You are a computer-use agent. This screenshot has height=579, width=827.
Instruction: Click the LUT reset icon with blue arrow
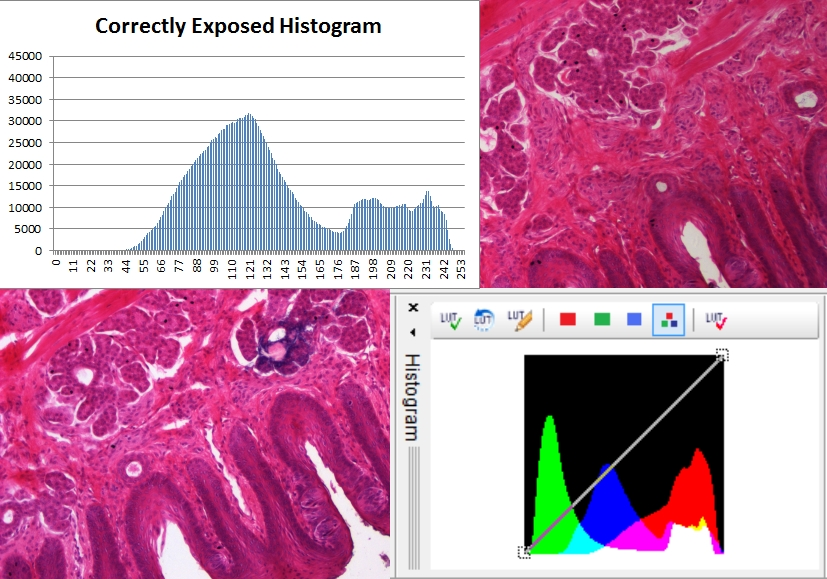pyautogui.click(x=483, y=320)
